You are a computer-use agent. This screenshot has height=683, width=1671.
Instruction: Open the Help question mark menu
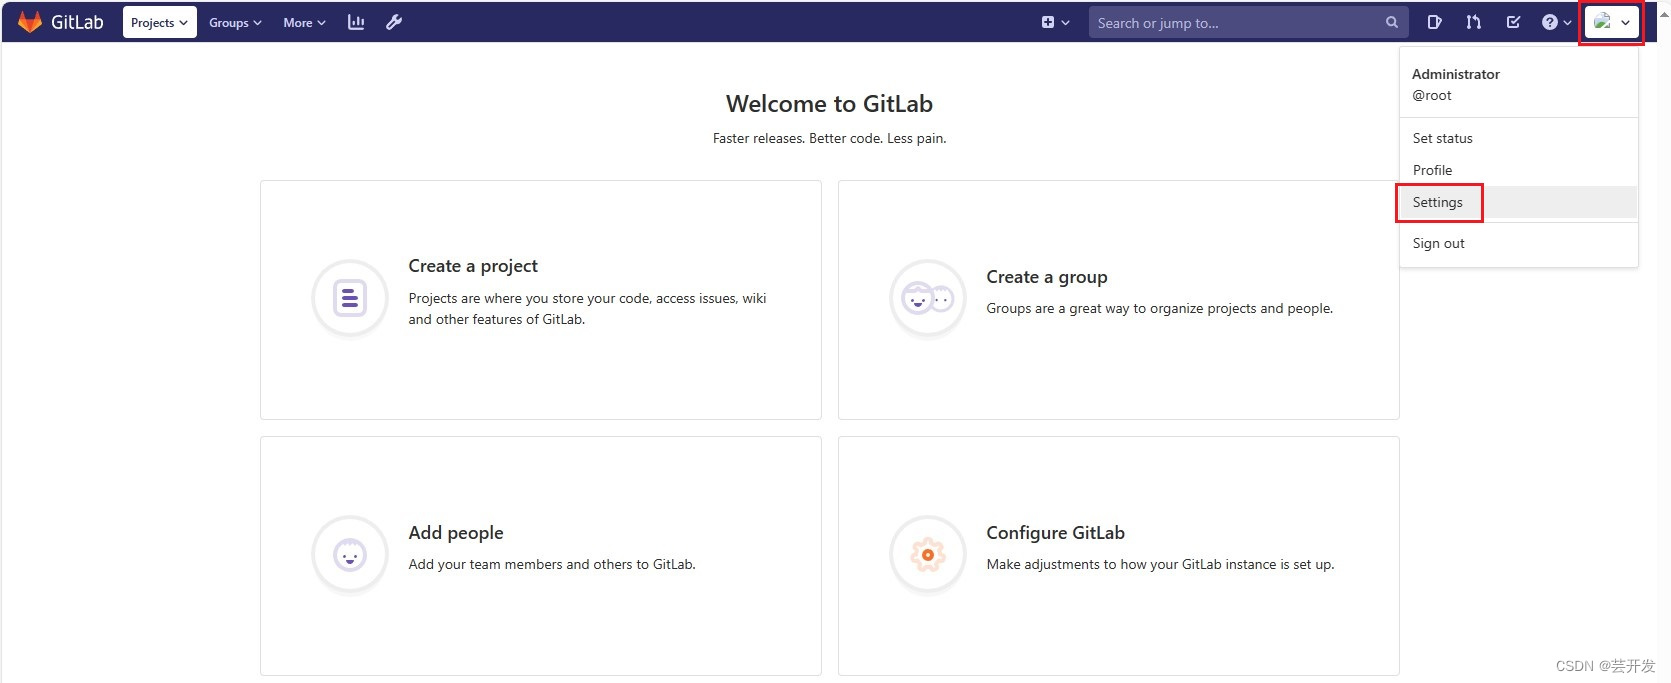click(x=1556, y=22)
